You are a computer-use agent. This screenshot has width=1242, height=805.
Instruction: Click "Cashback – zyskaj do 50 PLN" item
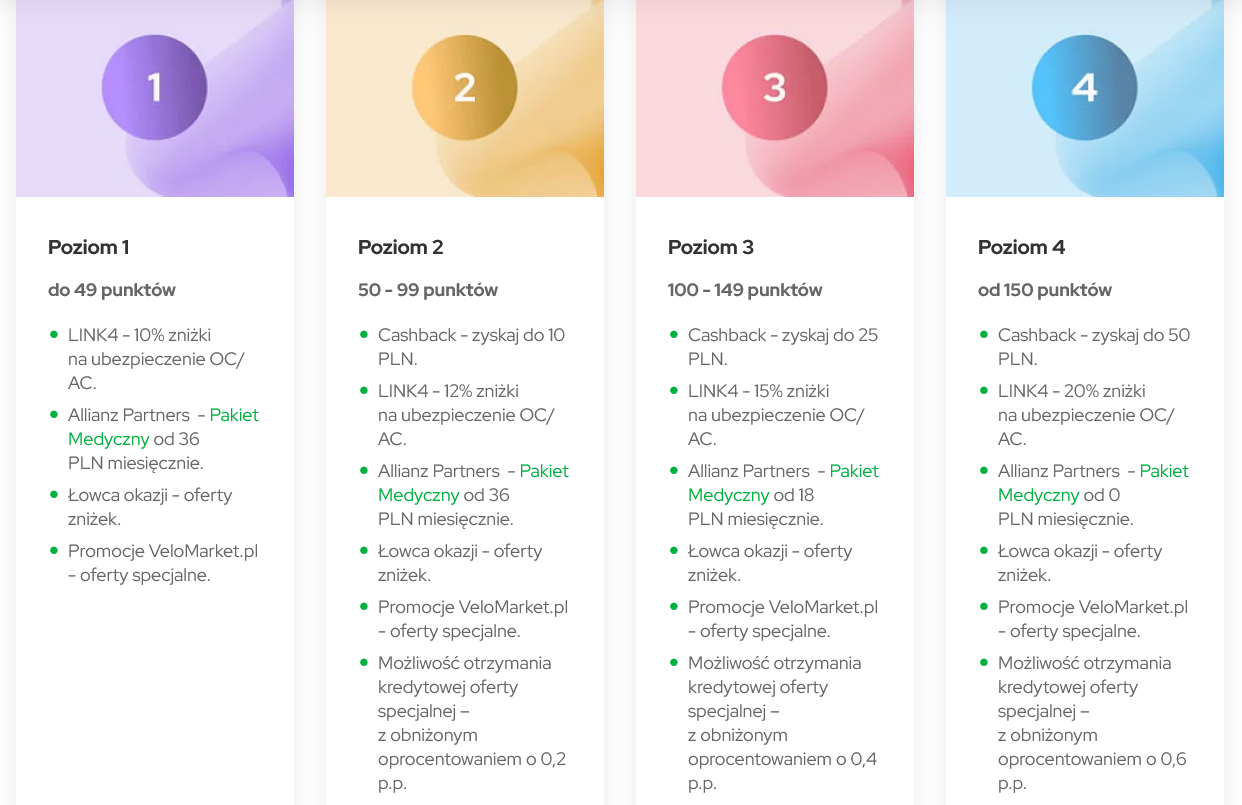coord(1093,347)
